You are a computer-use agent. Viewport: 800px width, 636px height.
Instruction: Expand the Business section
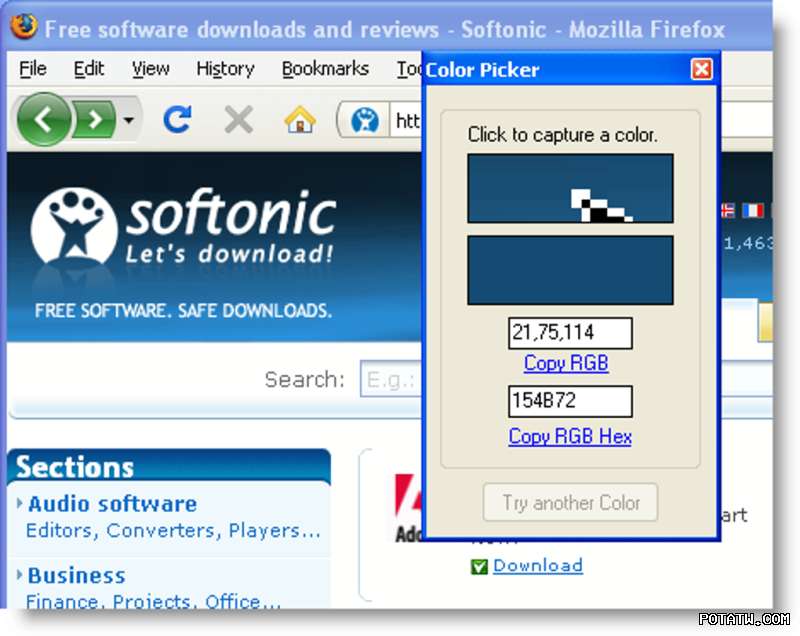pyautogui.click(x=77, y=576)
